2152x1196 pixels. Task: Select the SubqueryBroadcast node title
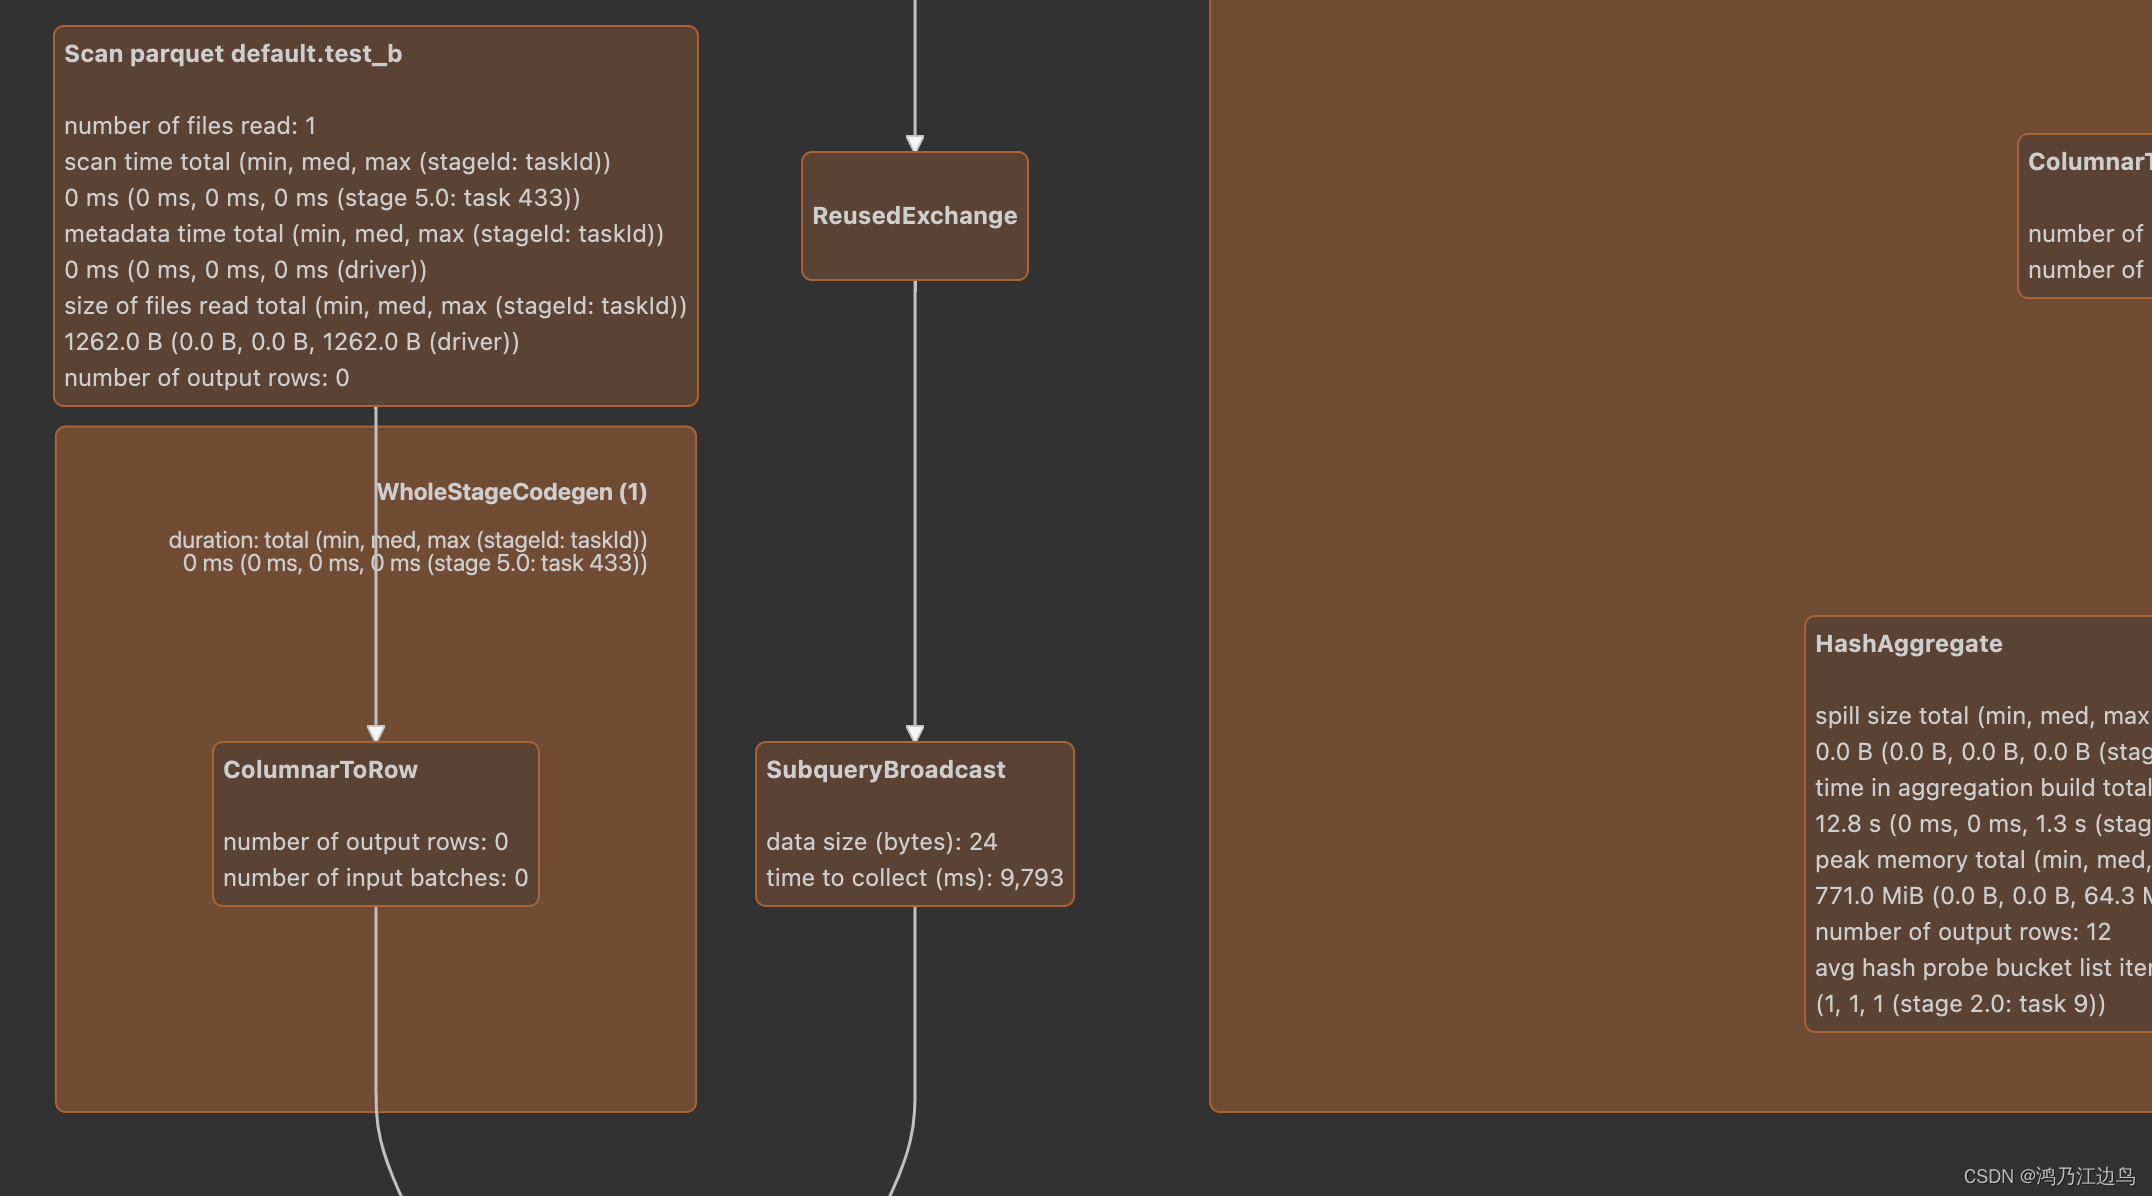885,770
